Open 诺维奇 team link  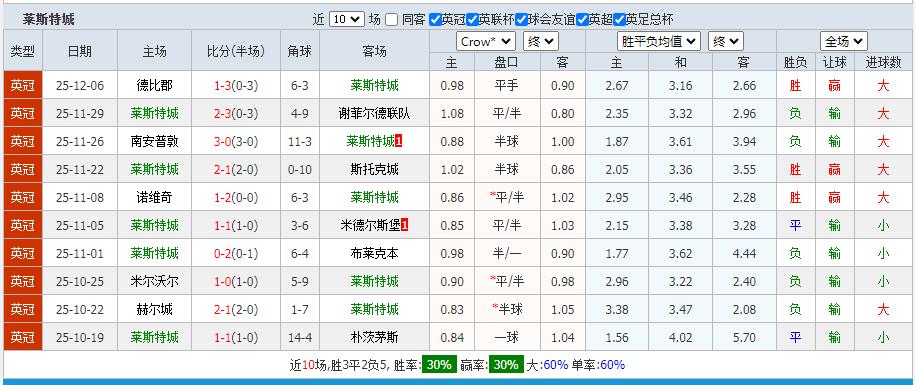154,198
